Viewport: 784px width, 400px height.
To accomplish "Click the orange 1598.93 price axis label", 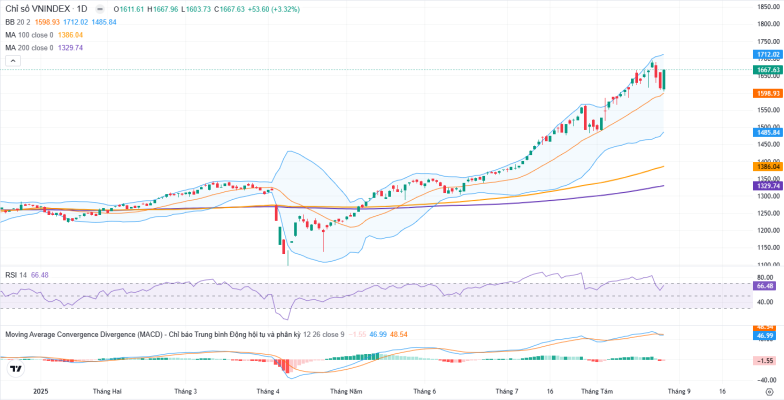I will click(x=768, y=93).
